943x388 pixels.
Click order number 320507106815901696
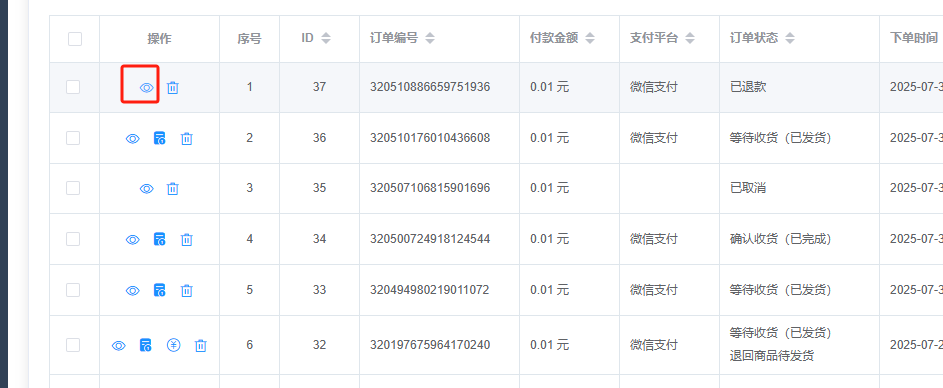click(x=430, y=188)
